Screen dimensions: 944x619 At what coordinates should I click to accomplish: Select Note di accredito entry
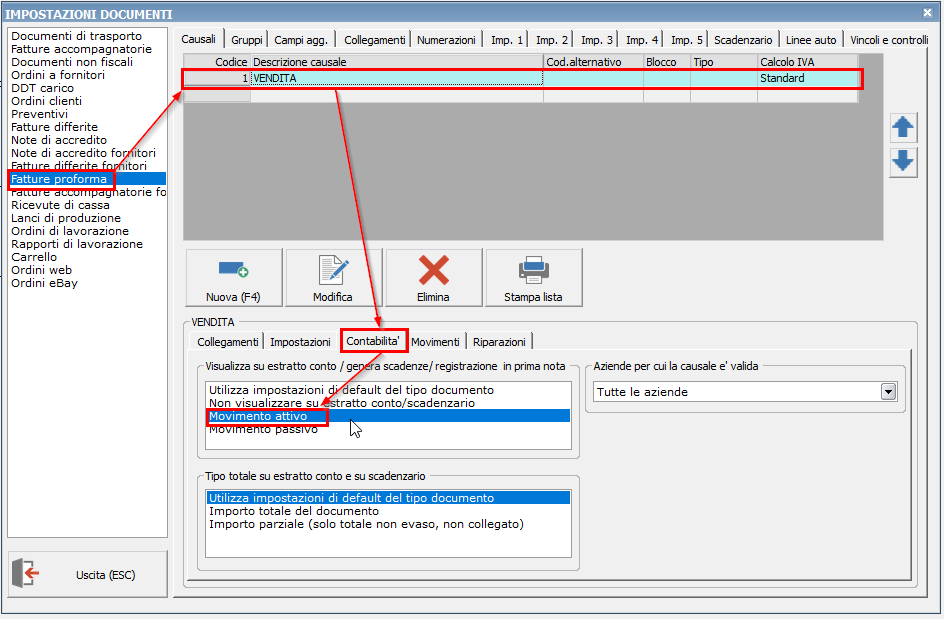(x=58, y=140)
